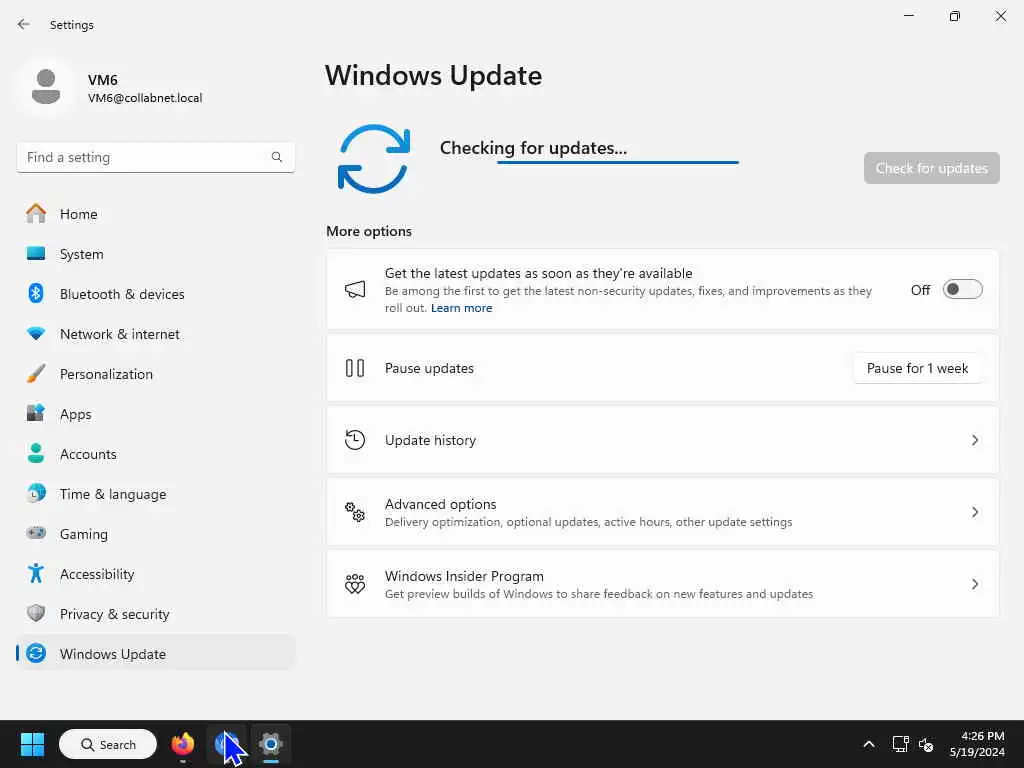1024x768 pixels.
Task: Click the Bluetooth icon in sidebar
Action: tap(36, 293)
